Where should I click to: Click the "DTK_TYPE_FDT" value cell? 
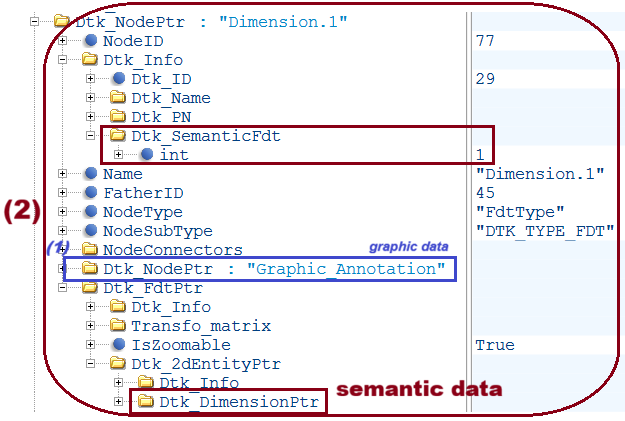(545, 231)
